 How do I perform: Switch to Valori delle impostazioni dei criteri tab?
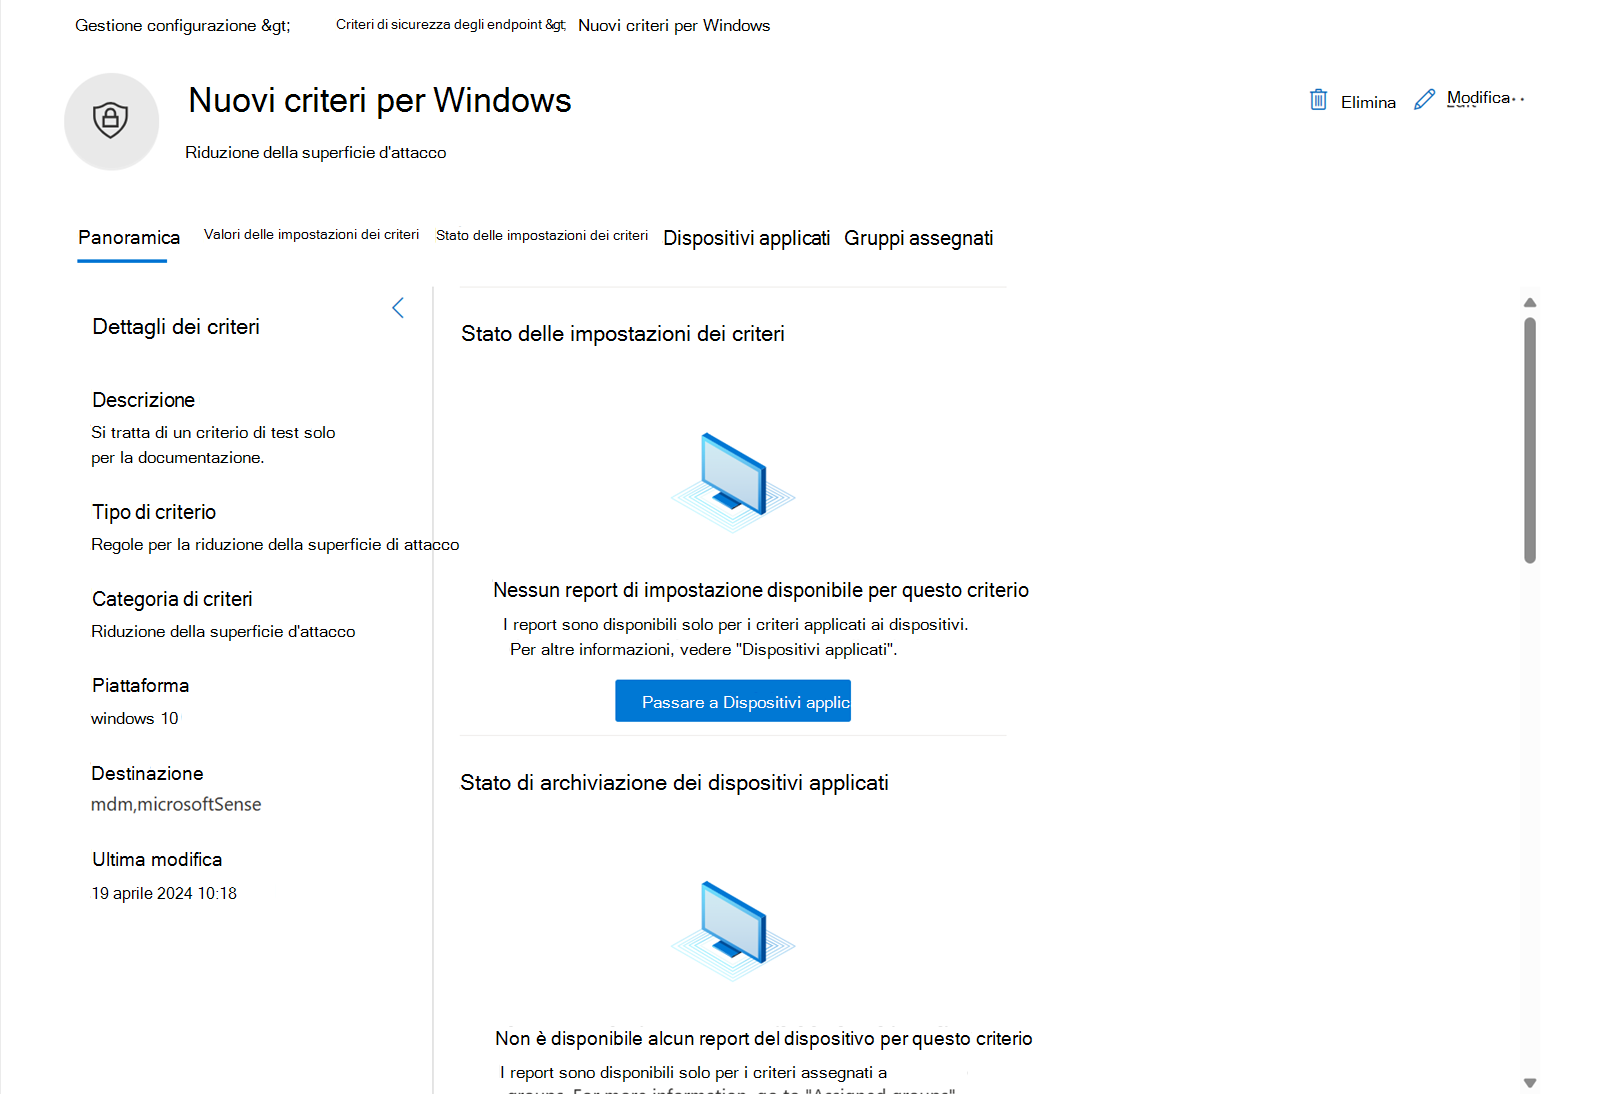(311, 235)
